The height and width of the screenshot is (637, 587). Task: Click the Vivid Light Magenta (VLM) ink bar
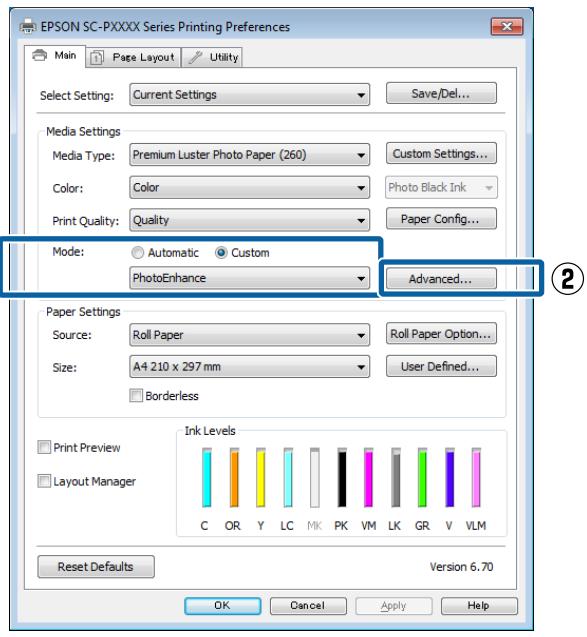coord(476,477)
